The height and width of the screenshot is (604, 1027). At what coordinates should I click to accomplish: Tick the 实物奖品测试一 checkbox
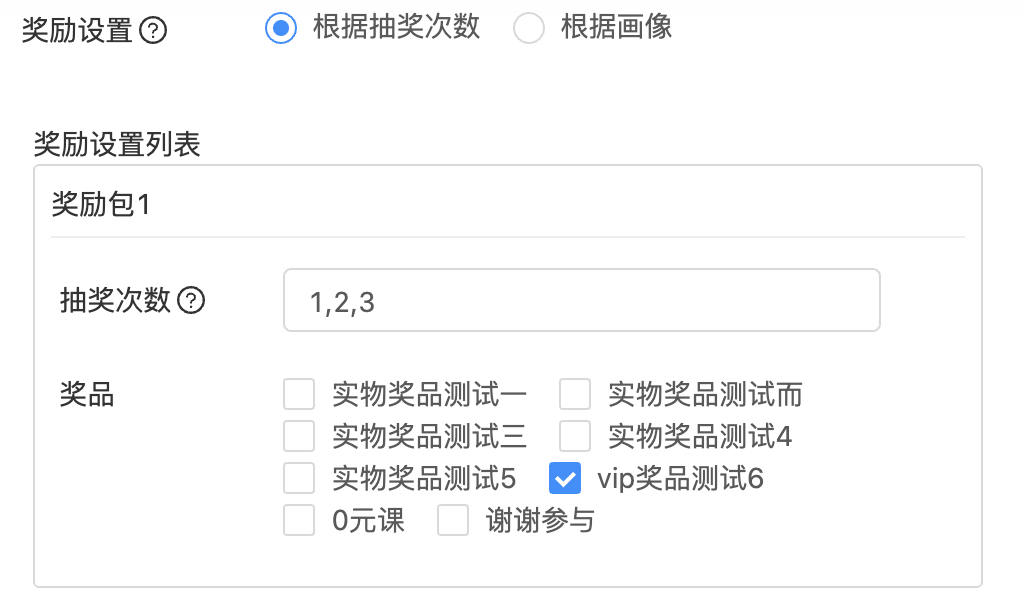299,395
